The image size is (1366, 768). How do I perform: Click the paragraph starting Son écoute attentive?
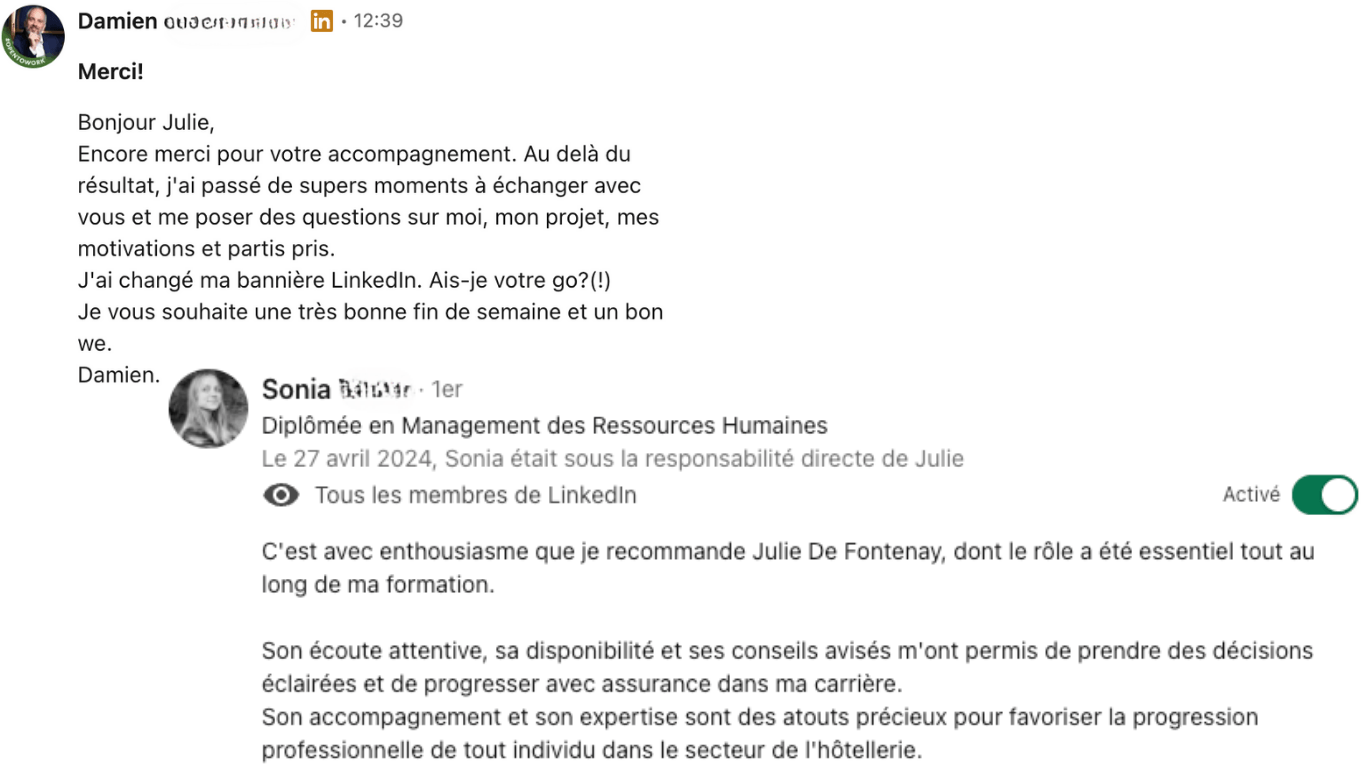tap(787, 668)
